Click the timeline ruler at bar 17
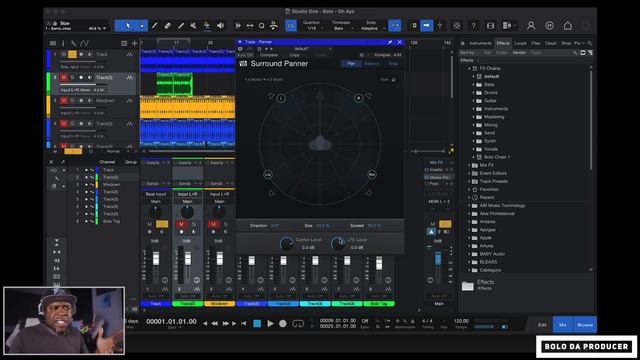This screenshot has width=640, height=360. pos(176,42)
